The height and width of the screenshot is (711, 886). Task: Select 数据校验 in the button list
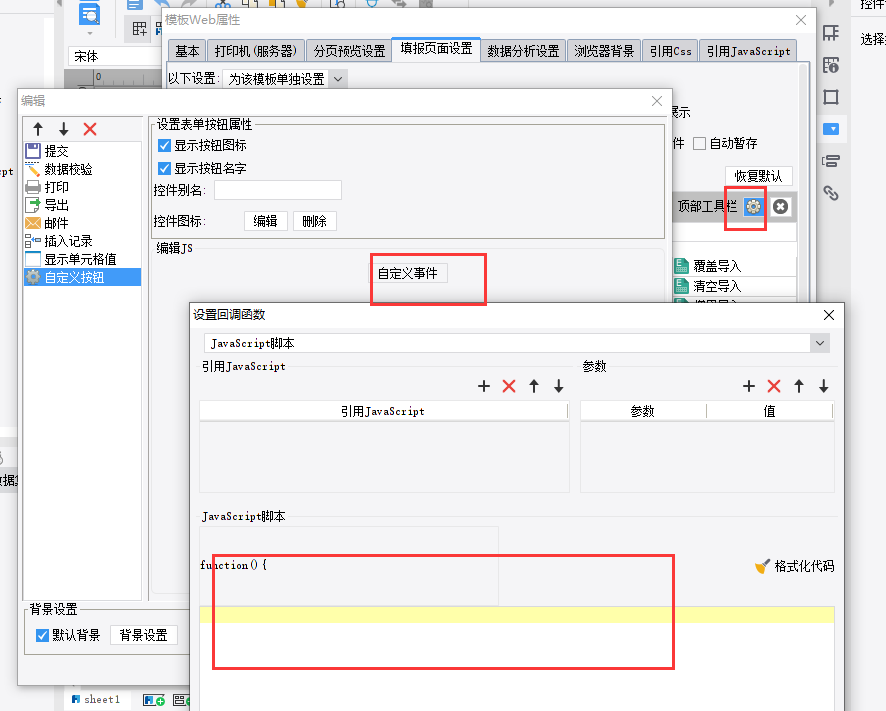click(82, 169)
